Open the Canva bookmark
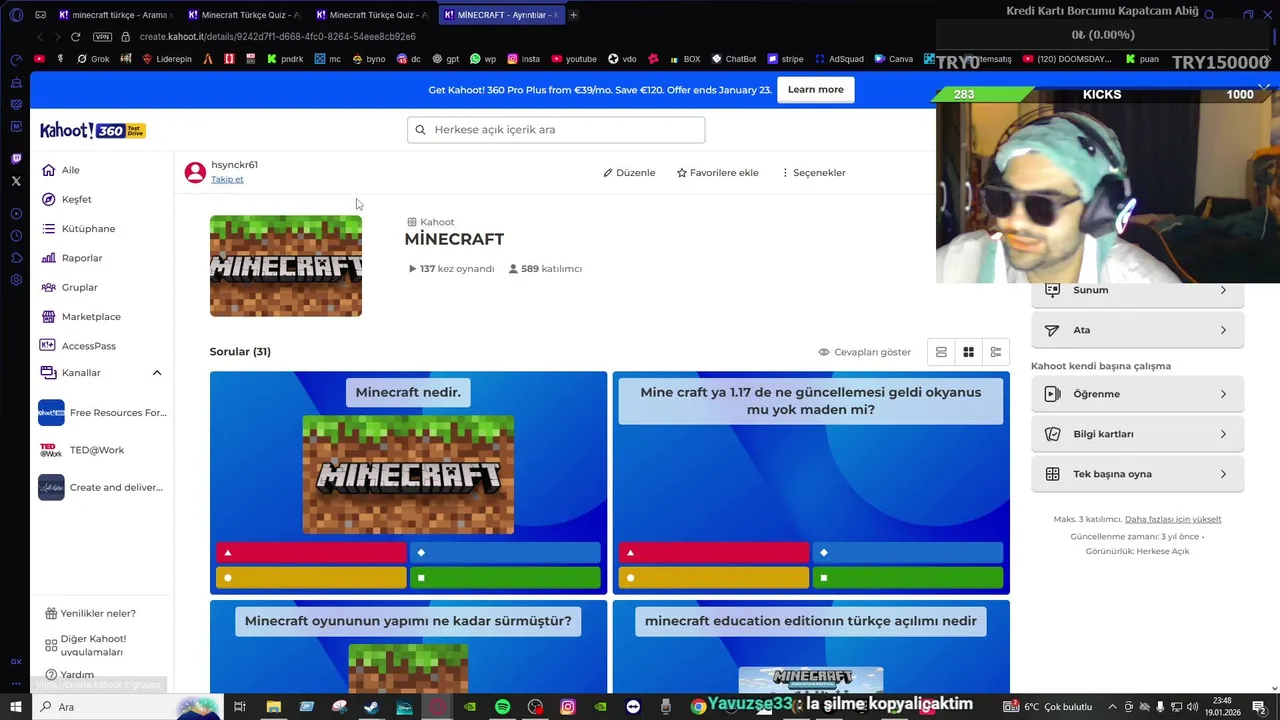The image size is (1280, 720). pyautogui.click(x=893, y=59)
